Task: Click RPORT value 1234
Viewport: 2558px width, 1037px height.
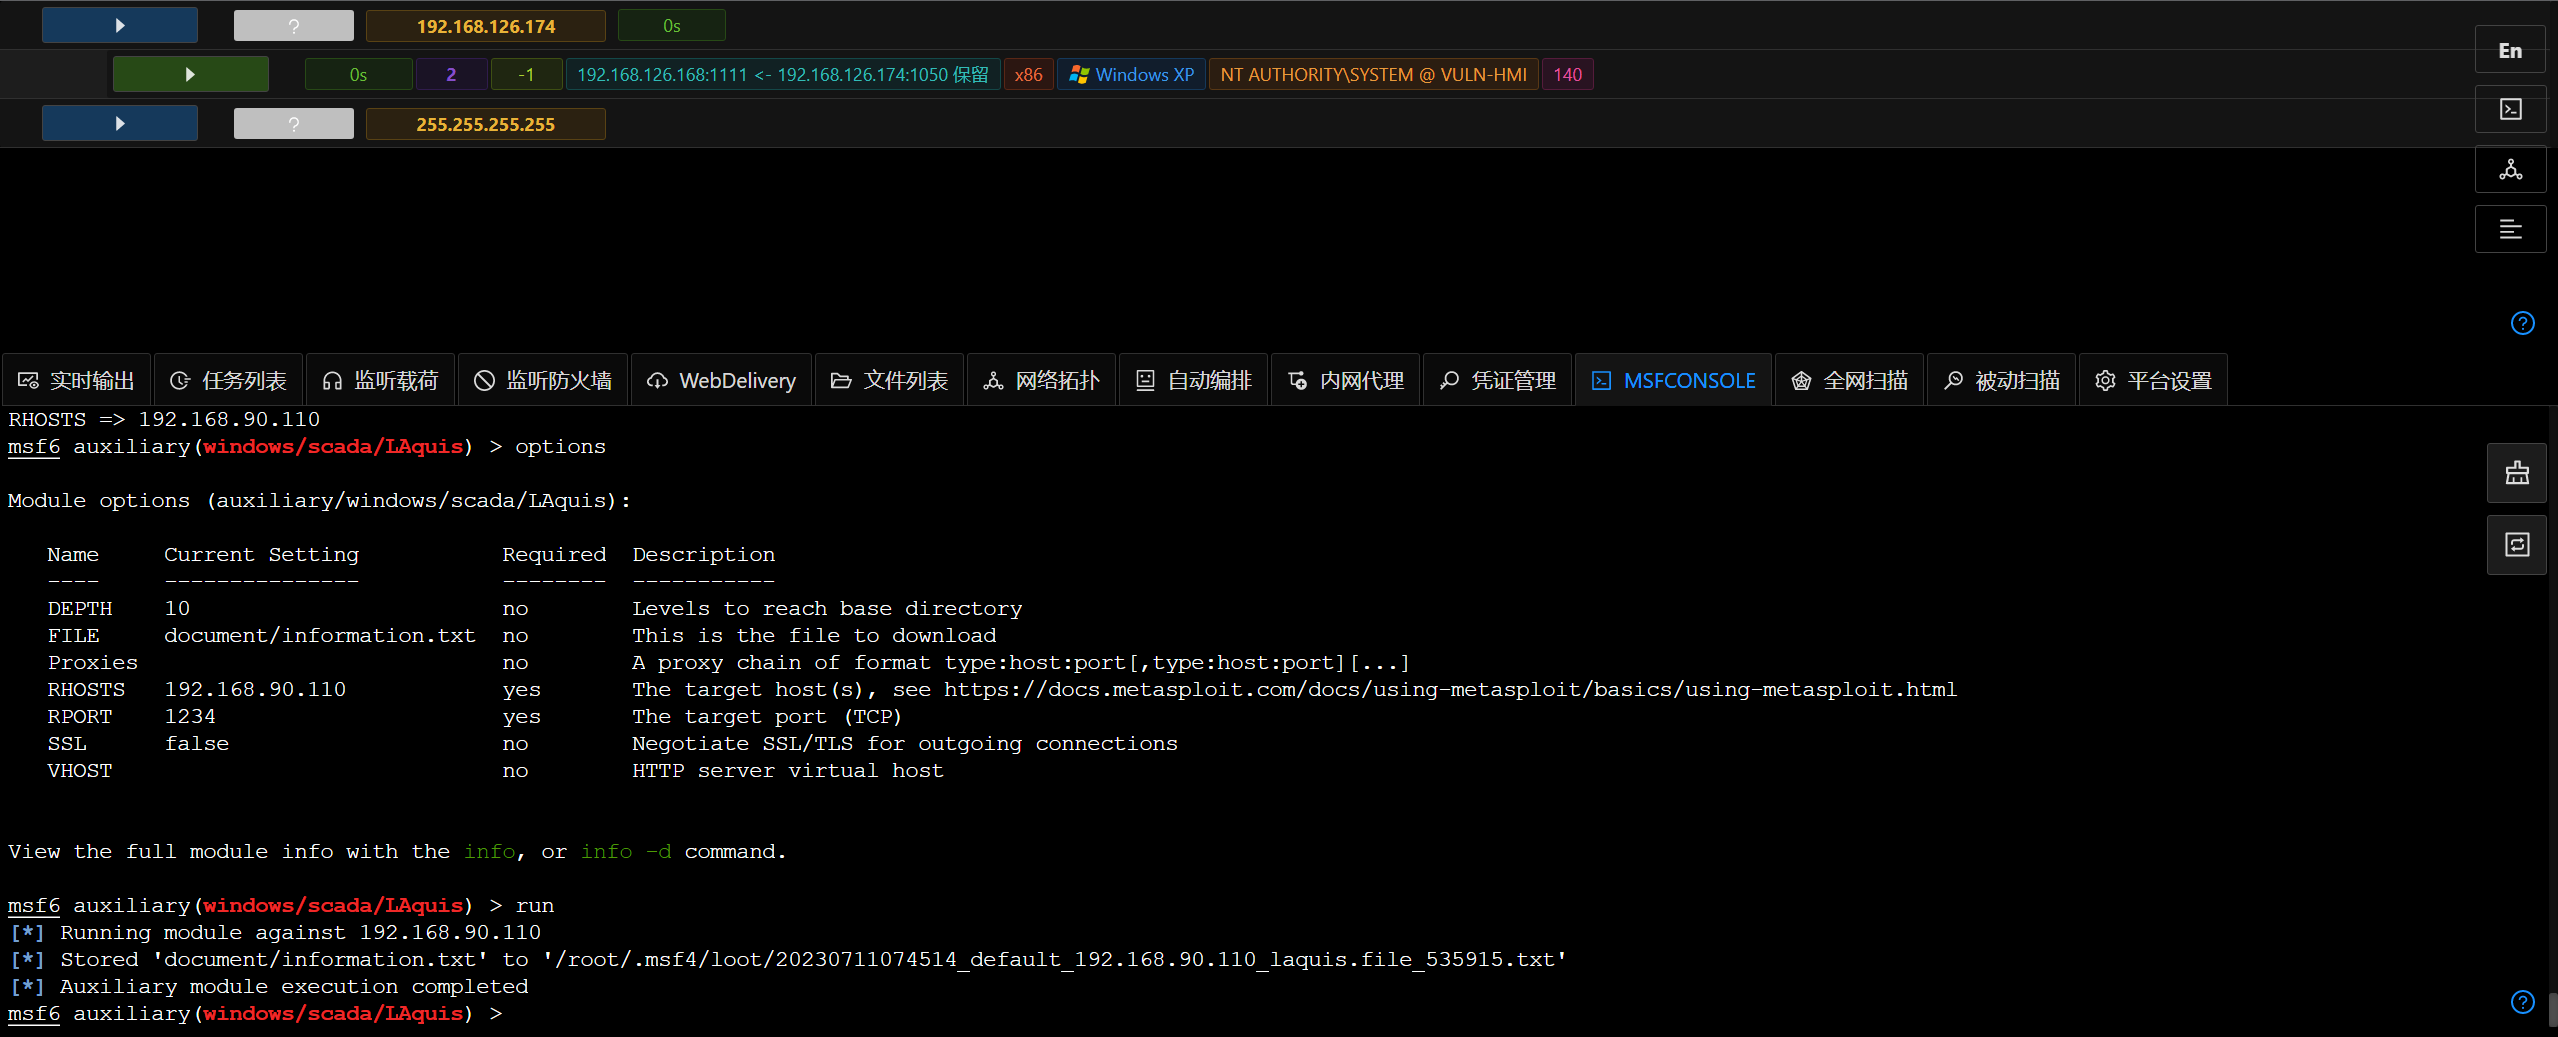Action: point(190,717)
